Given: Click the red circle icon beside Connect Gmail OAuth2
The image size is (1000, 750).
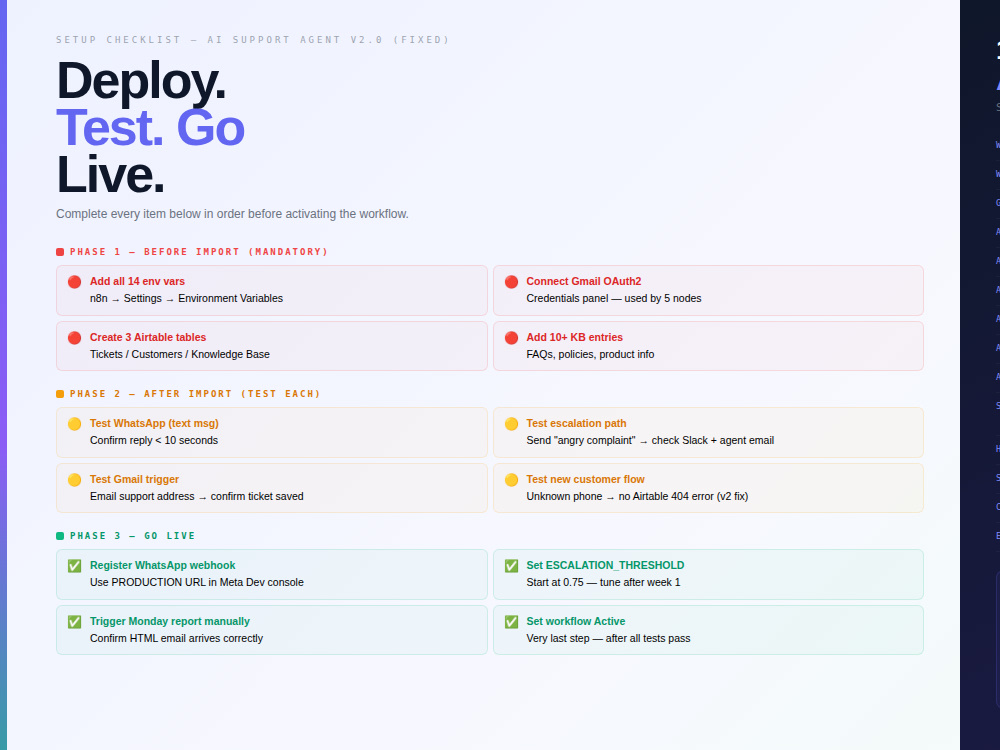Looking at the screenshot, I should point(511,282).
